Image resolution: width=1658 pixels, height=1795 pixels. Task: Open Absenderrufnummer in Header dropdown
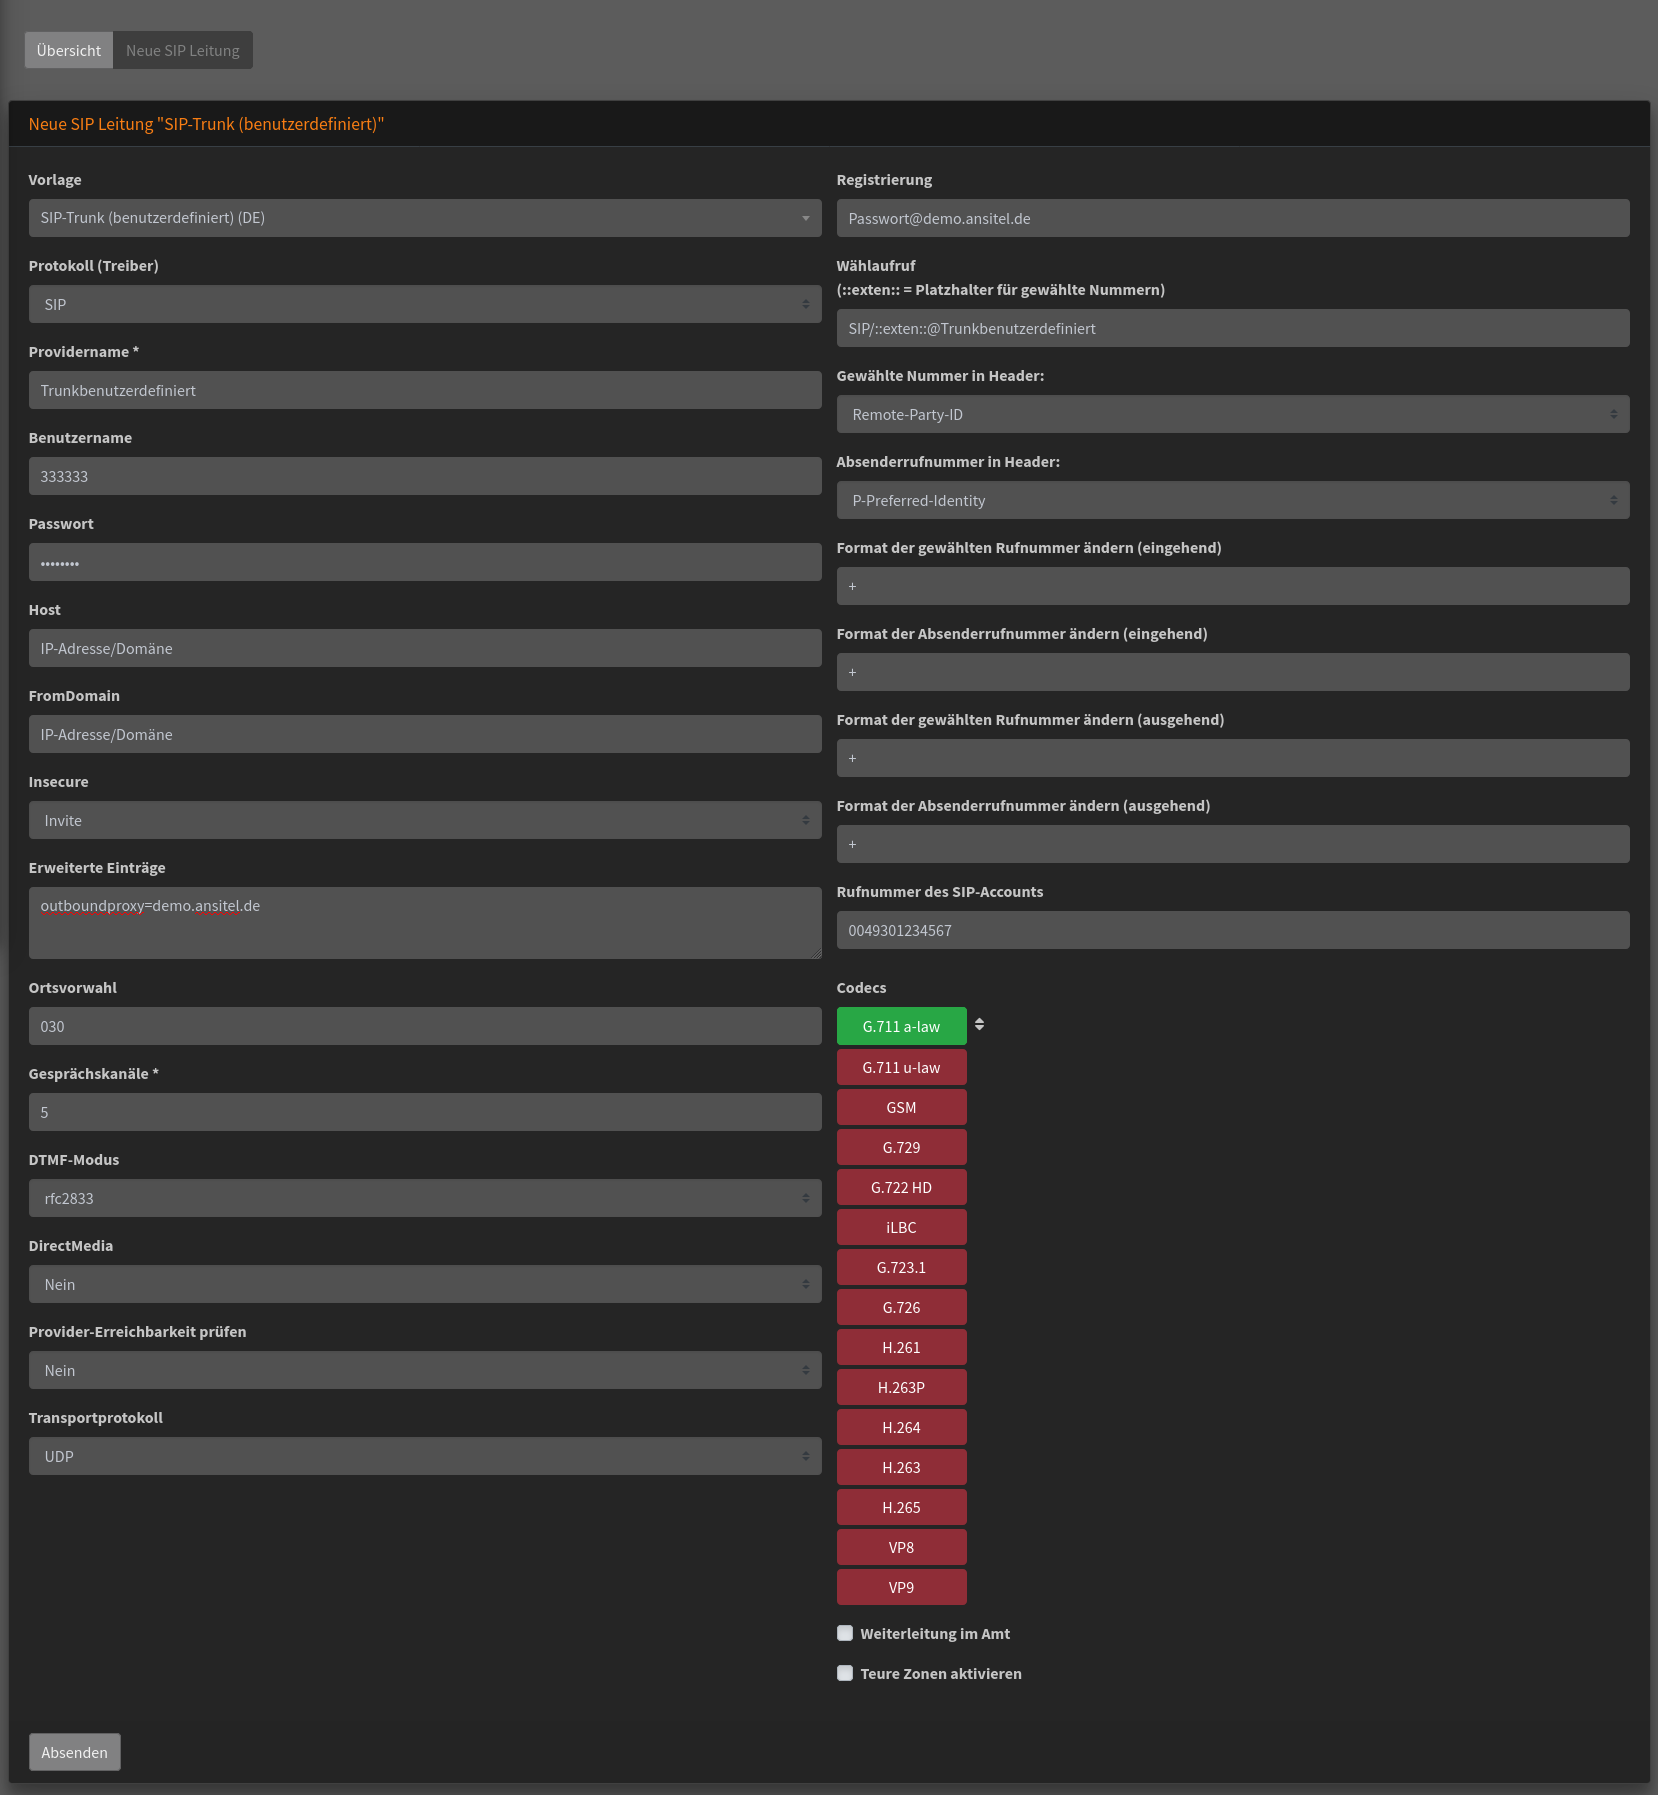click(1232, 500)
